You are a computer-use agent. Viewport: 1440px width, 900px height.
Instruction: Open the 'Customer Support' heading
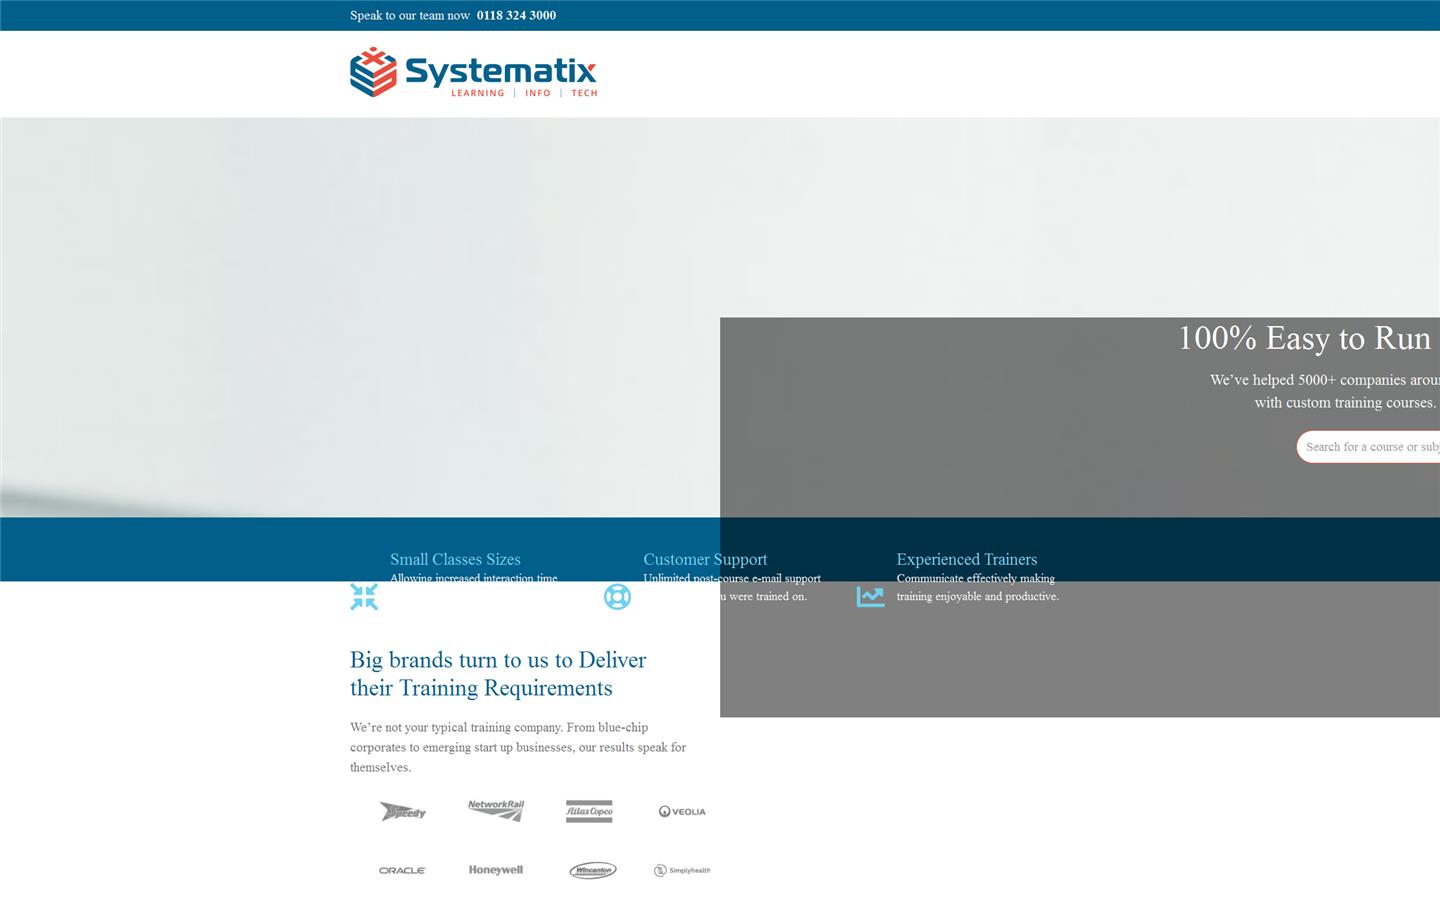click(705, 559)
